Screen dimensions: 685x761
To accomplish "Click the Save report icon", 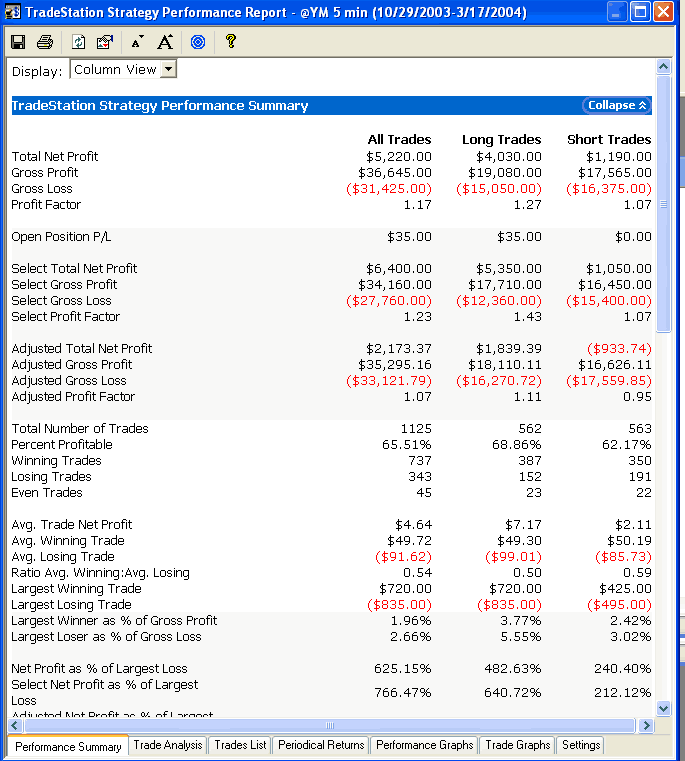I will pyautogui.click(x=18, y=42).
